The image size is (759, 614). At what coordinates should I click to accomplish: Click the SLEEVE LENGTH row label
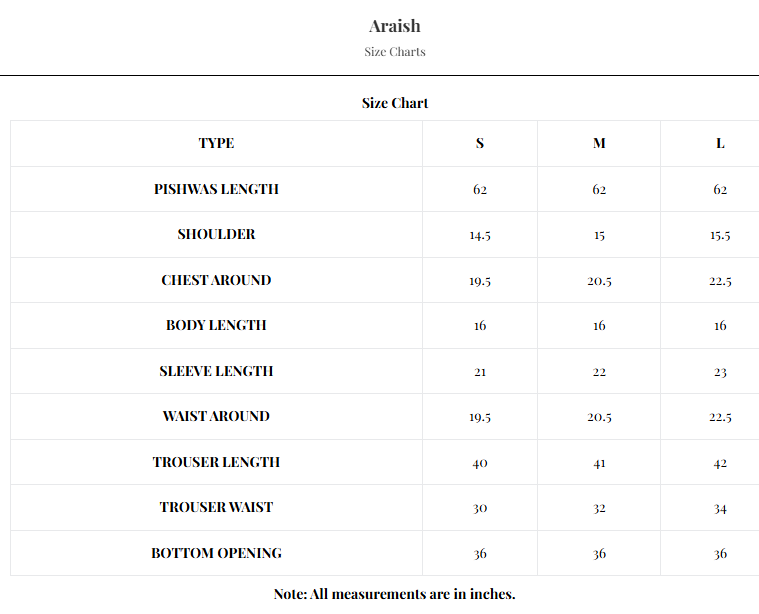[x=216, y=371]
